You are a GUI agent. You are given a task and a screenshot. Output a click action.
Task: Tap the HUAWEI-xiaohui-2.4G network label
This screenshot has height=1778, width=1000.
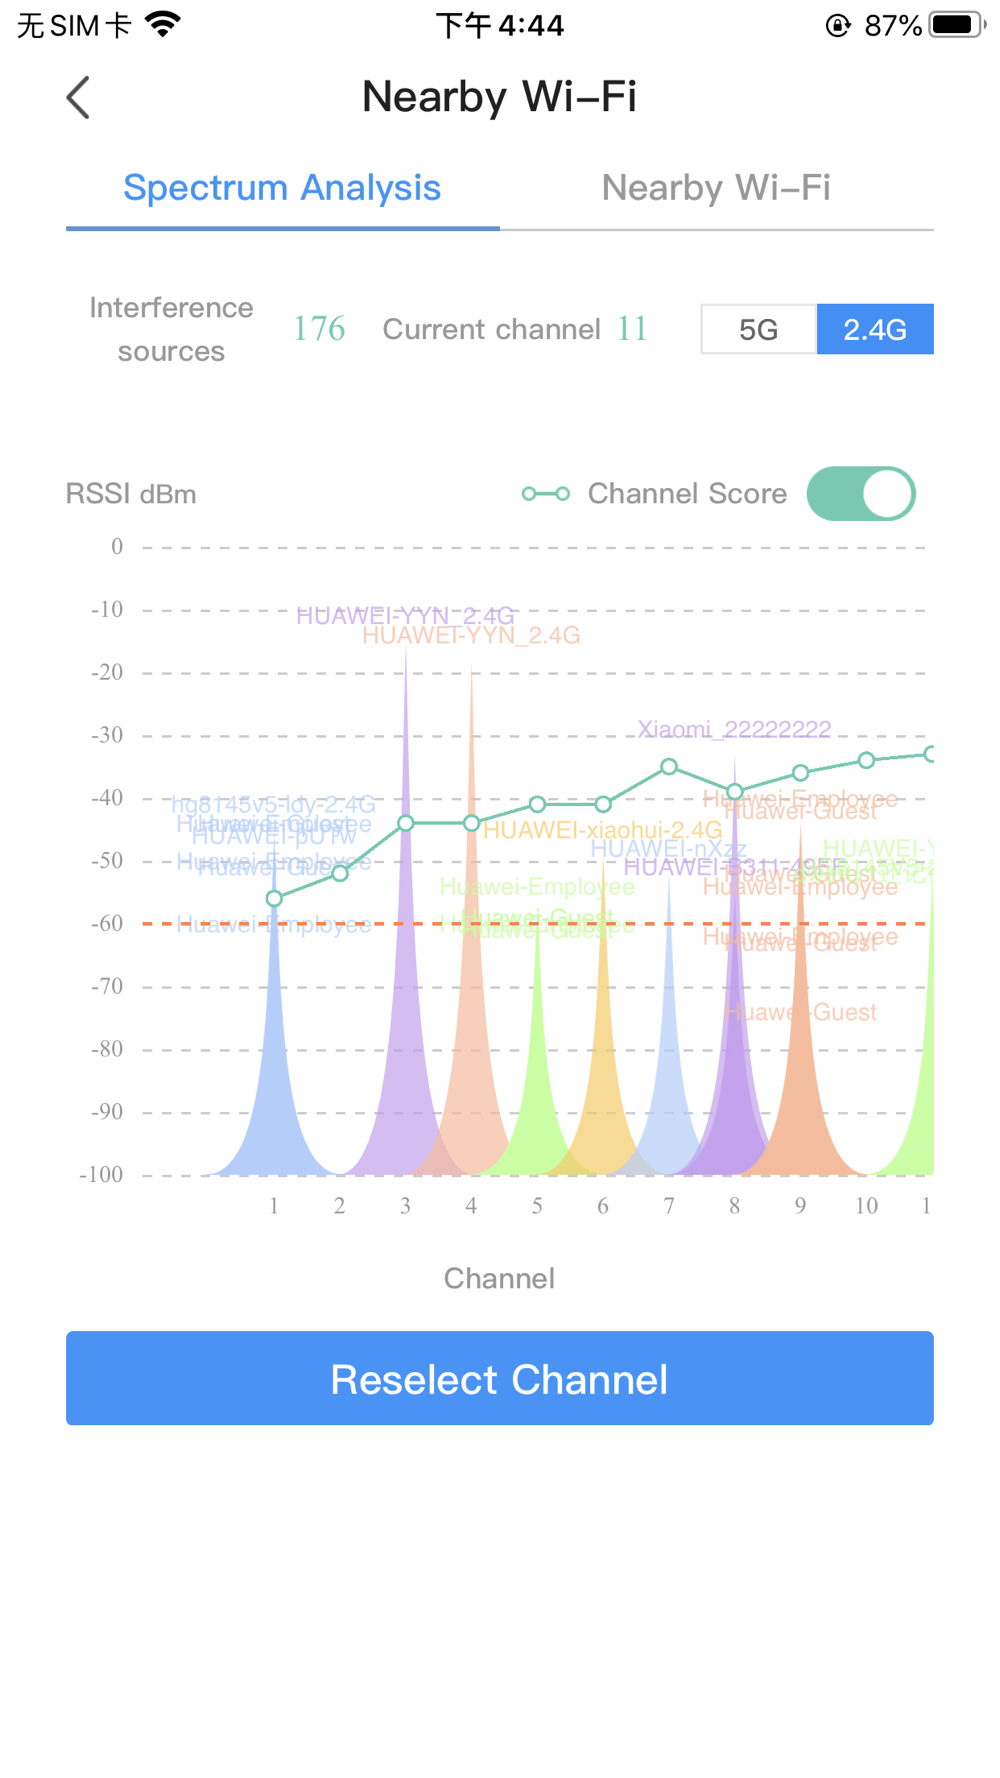tap(602, 830)
